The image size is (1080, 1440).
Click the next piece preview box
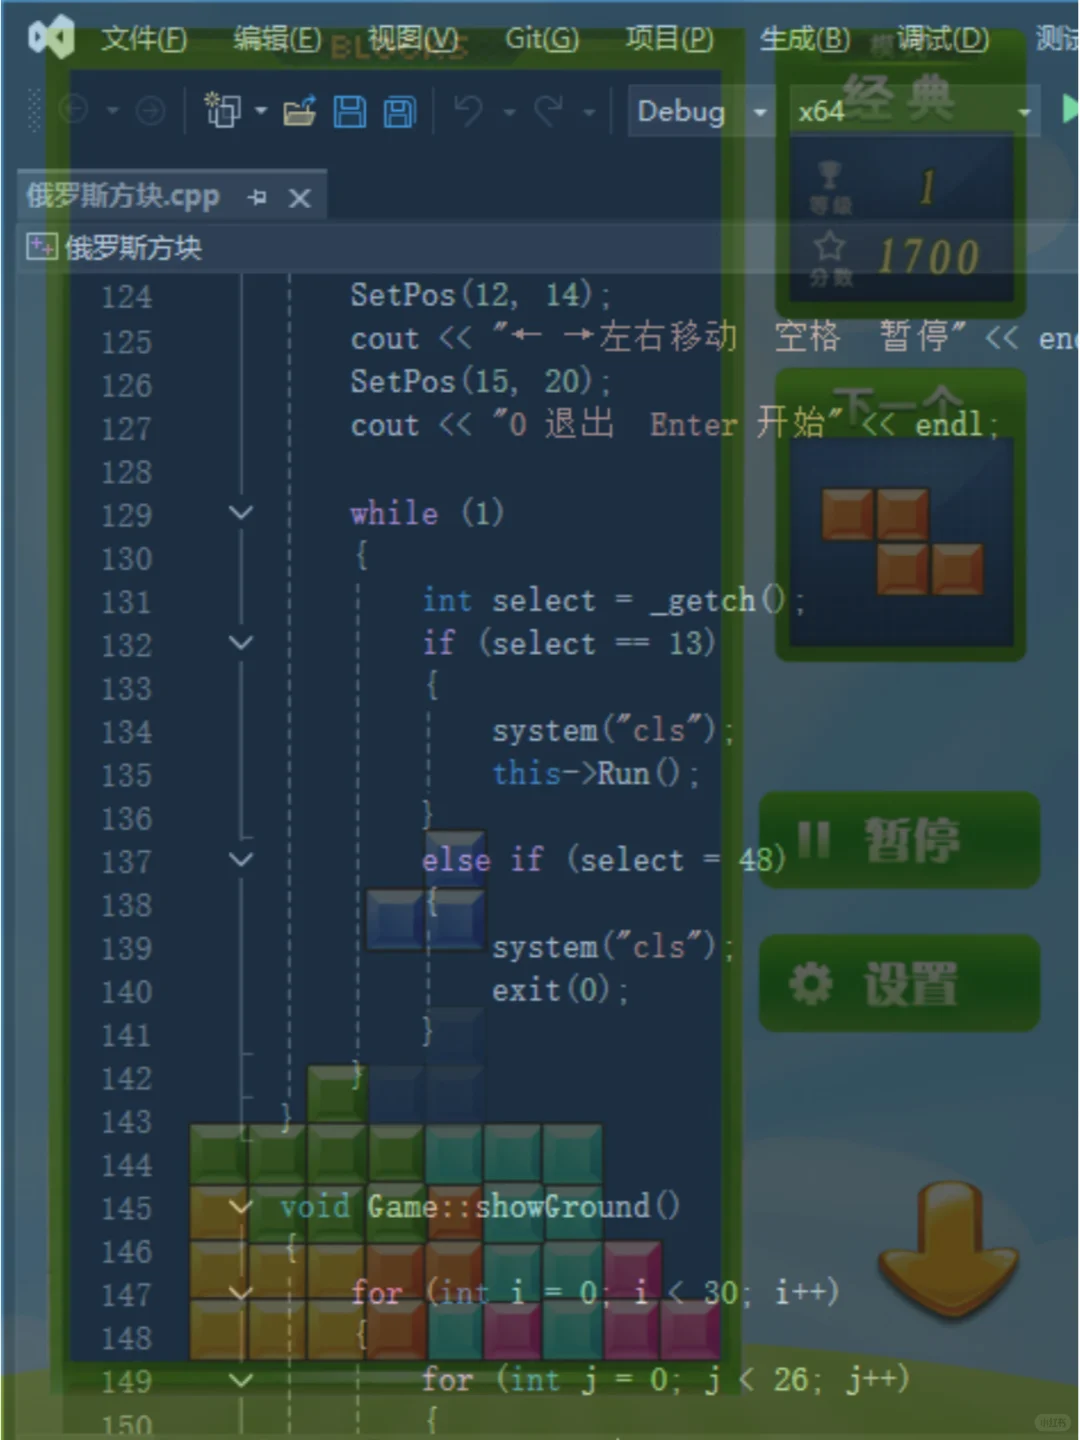coord(901,540)
